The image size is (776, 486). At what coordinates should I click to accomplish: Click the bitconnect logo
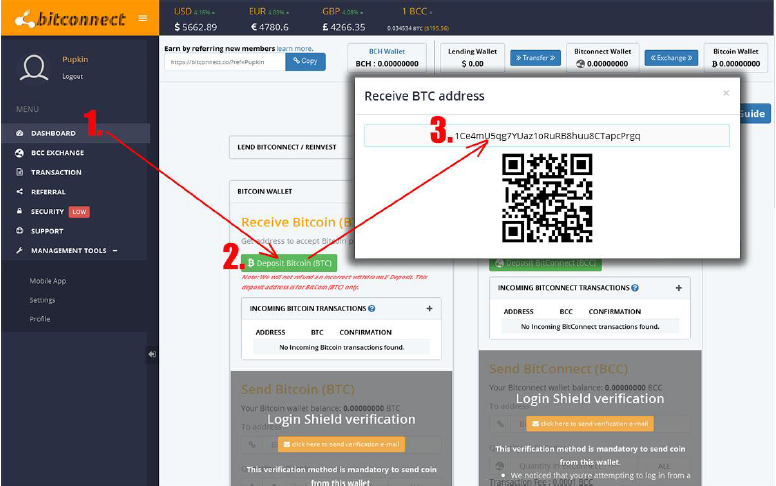70,19
